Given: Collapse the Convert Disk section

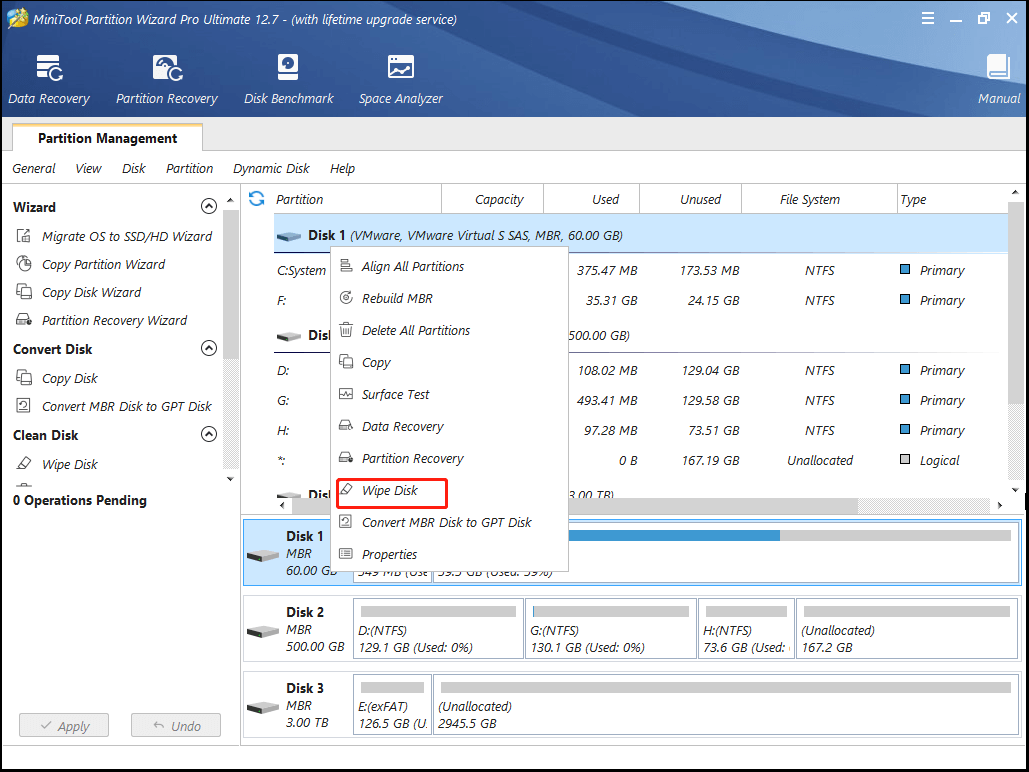Looking at the screenshot, I should click(x=209, y=348).
